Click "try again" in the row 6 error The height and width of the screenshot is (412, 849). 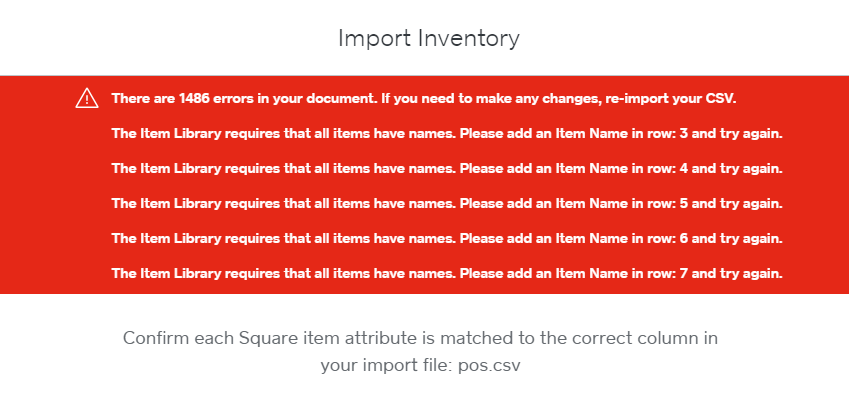pos(750,238)
